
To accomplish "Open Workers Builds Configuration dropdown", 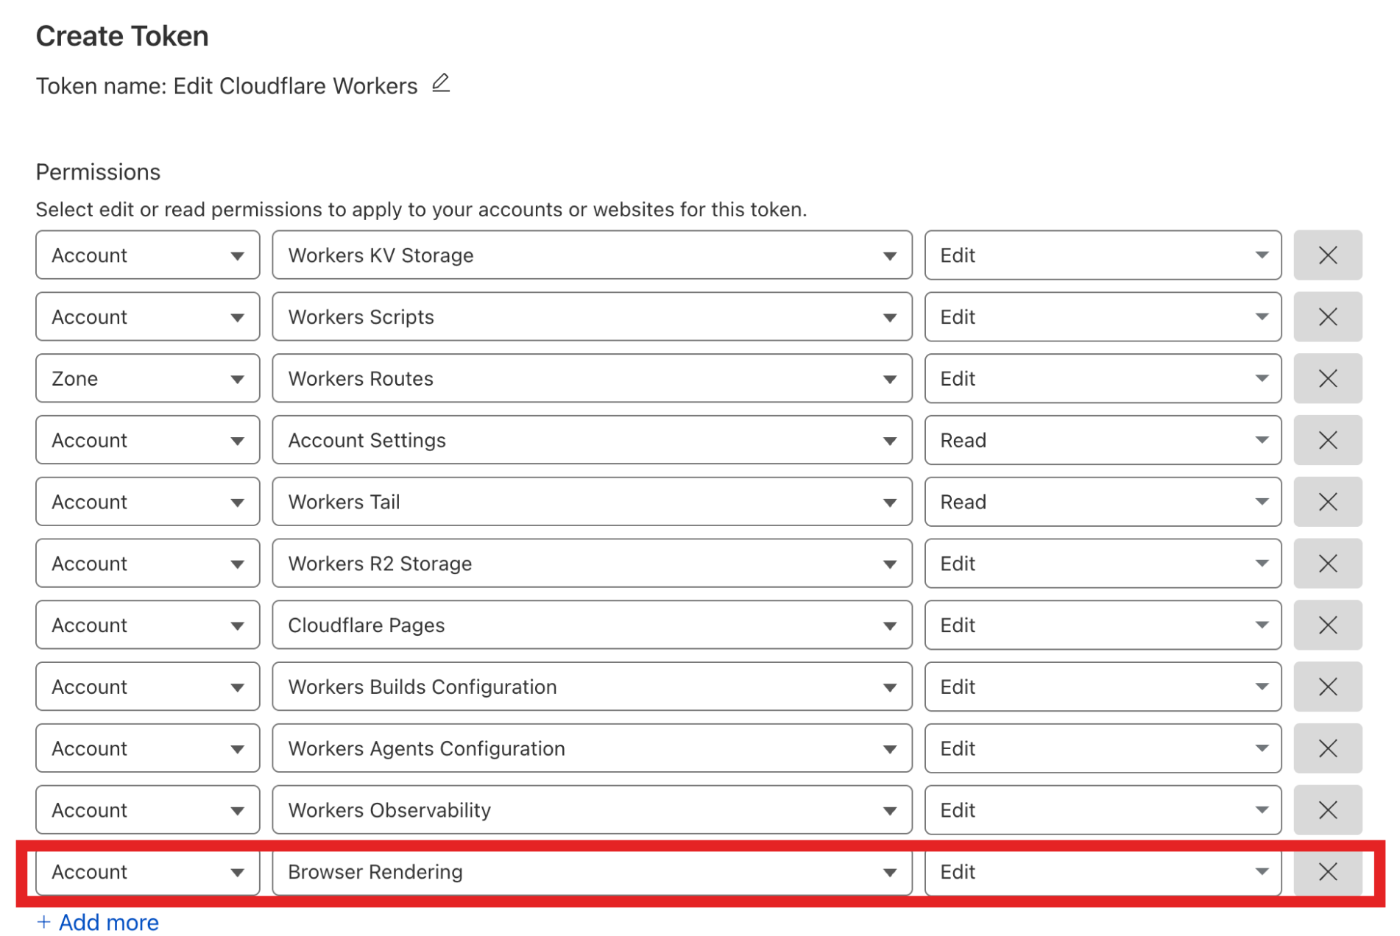I will pos(592,687).
